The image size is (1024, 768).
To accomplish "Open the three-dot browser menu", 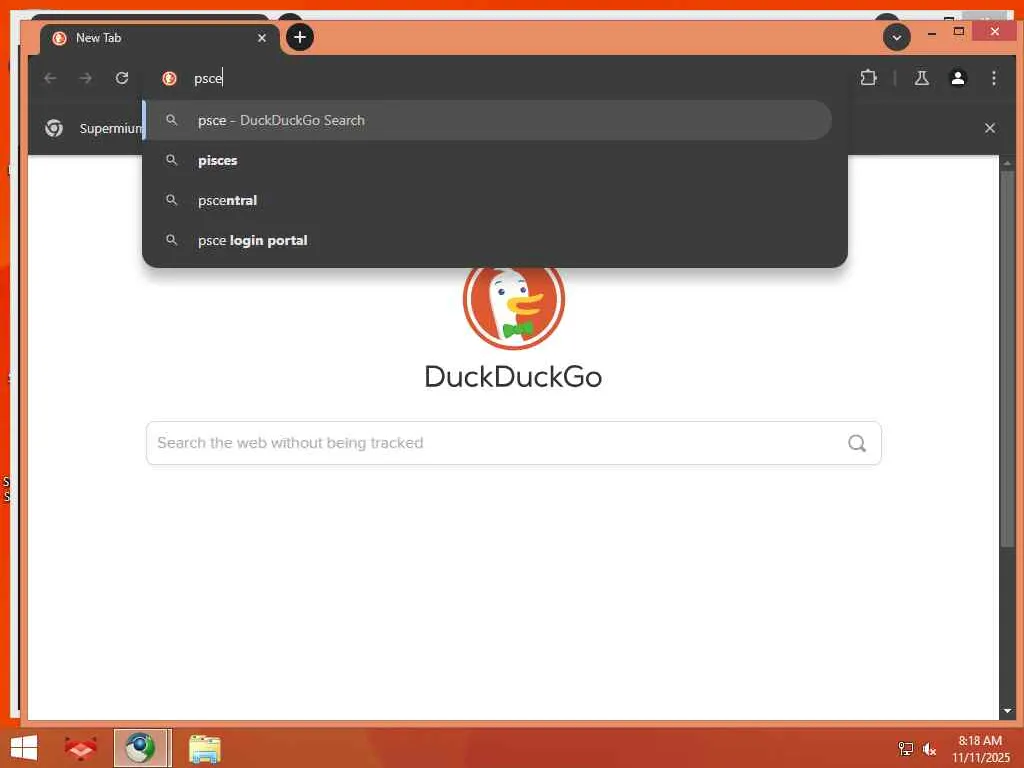I will click(993, 78).
